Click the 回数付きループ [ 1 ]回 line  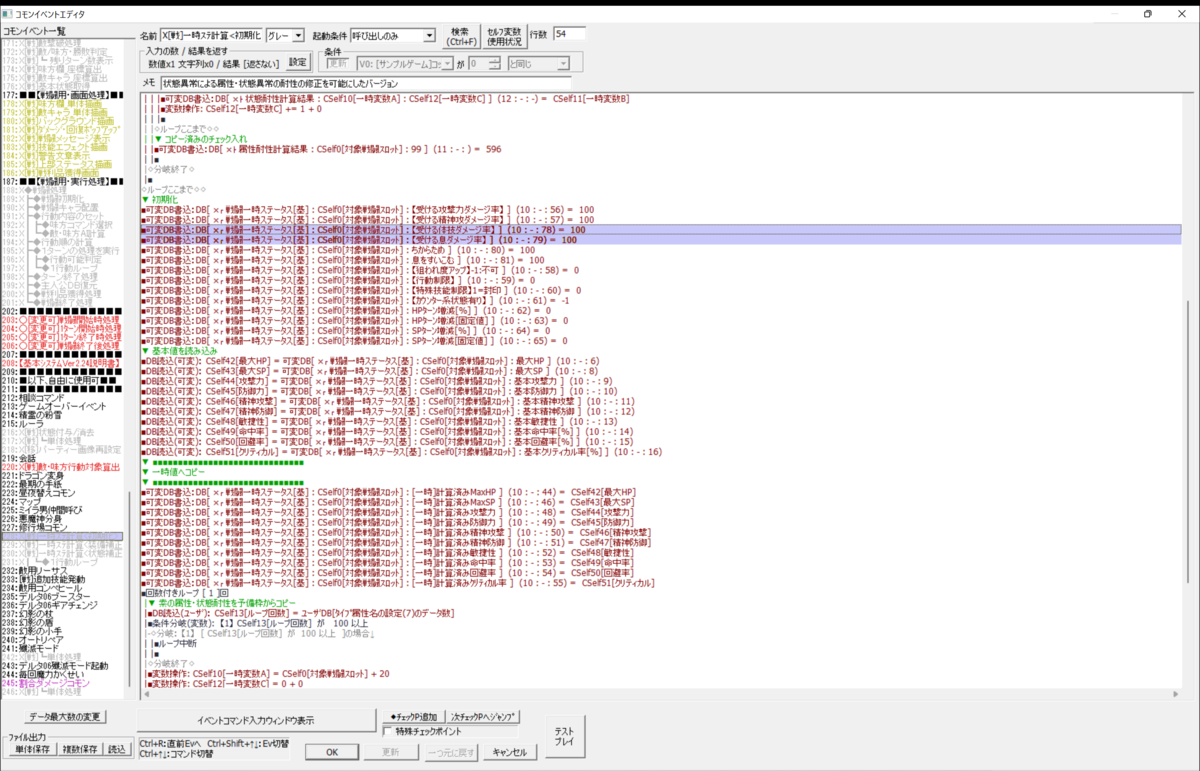pyautogui.click(x=183, y=592)
